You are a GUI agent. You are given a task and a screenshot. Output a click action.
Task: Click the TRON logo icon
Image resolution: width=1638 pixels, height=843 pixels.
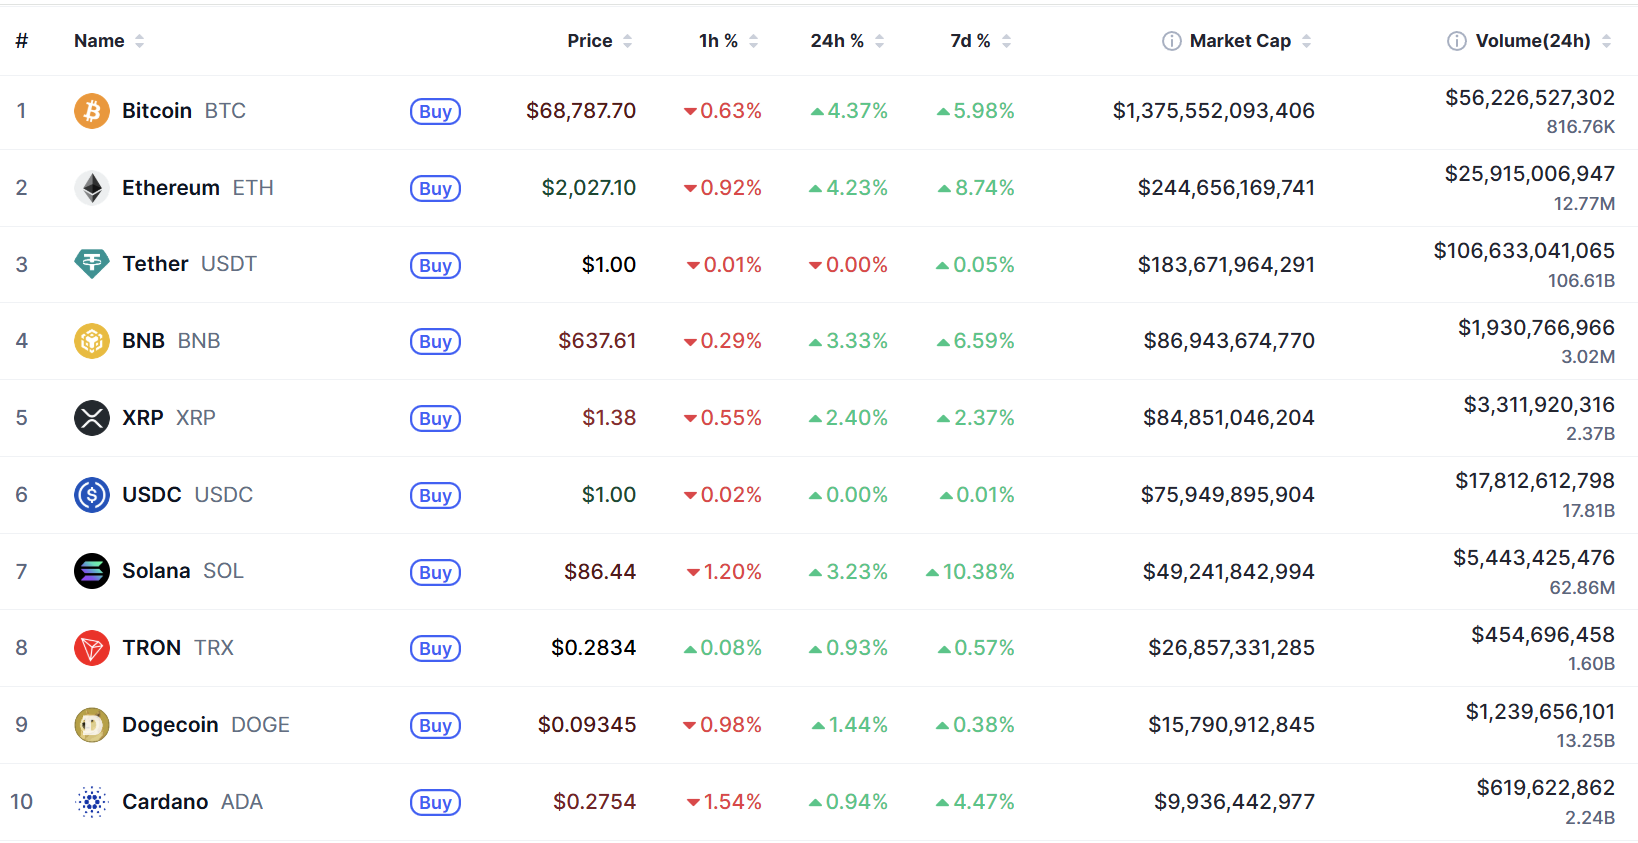click(x=92, y=648)
